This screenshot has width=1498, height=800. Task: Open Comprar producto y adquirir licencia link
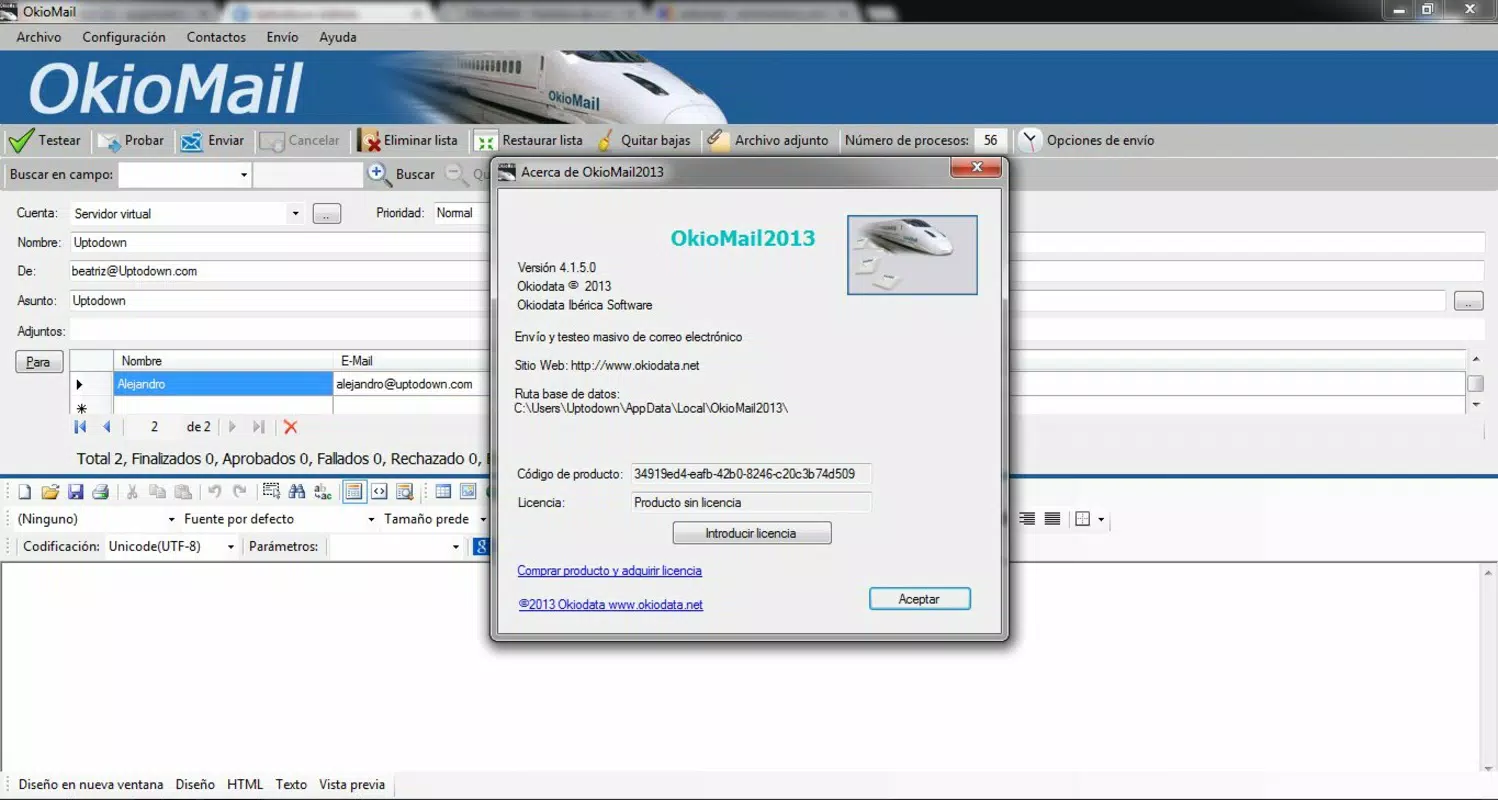point(609,571)
